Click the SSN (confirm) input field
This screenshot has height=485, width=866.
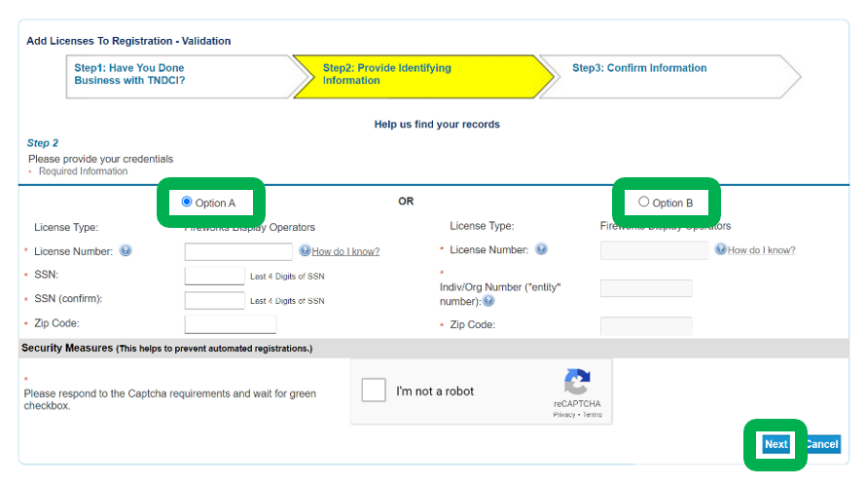pyautogui.click(x=214, y=301)
